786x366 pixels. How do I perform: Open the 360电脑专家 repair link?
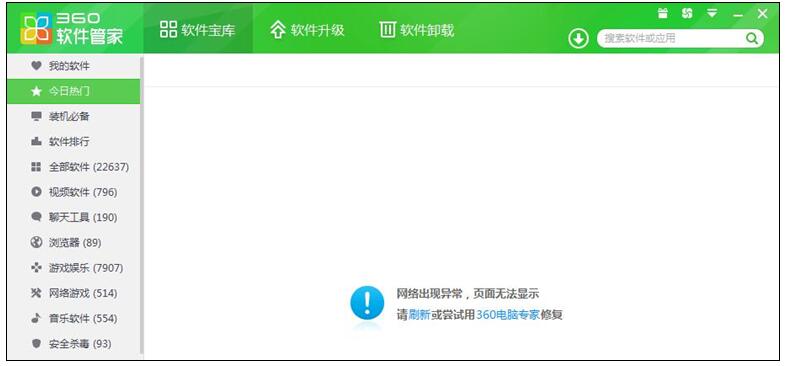coord(507,315)
